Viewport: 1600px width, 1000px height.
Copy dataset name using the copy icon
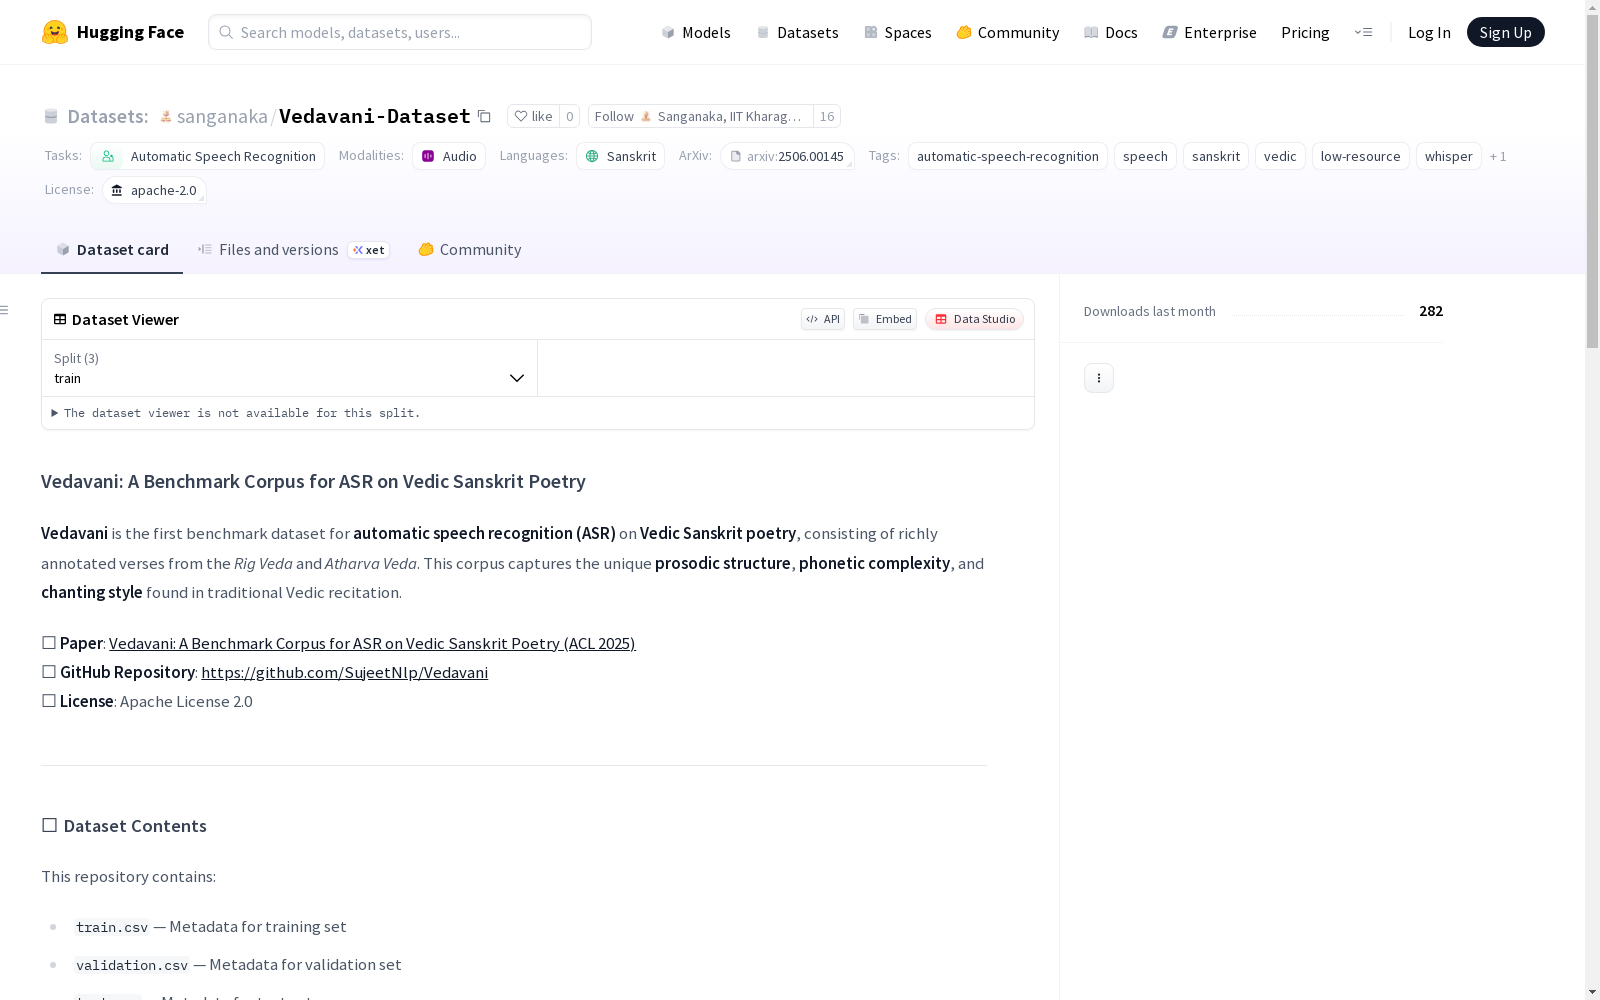484,116
